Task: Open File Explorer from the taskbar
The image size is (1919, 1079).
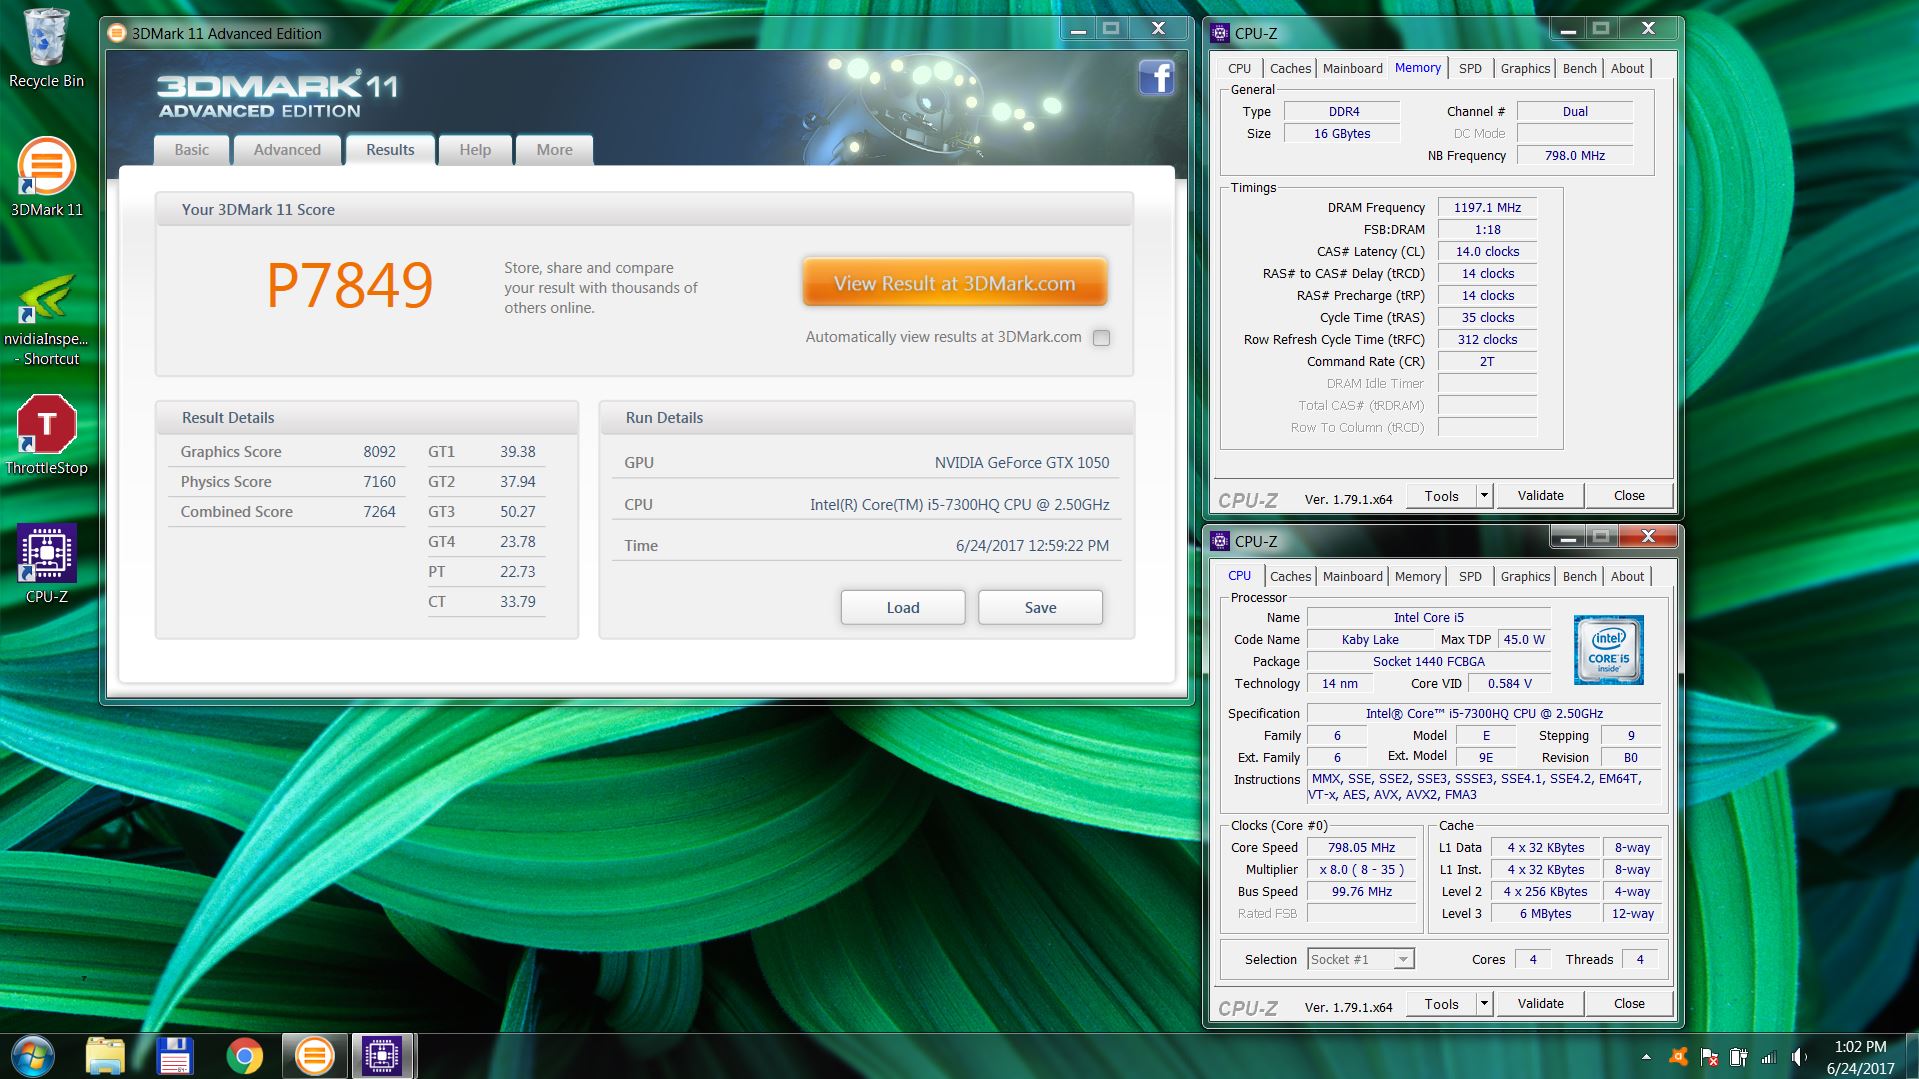Action: 105,1056
